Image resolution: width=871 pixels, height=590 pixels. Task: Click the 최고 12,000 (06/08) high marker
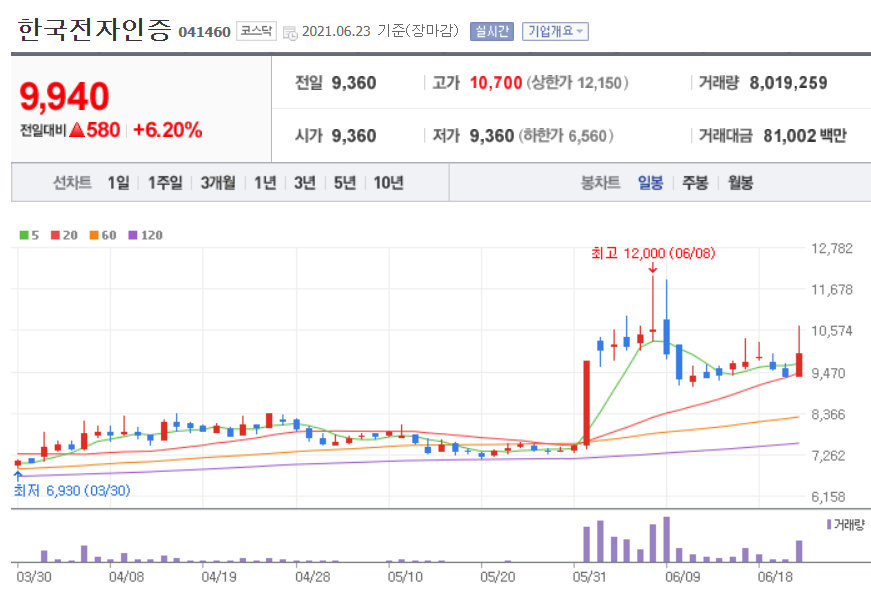point(653,253)
